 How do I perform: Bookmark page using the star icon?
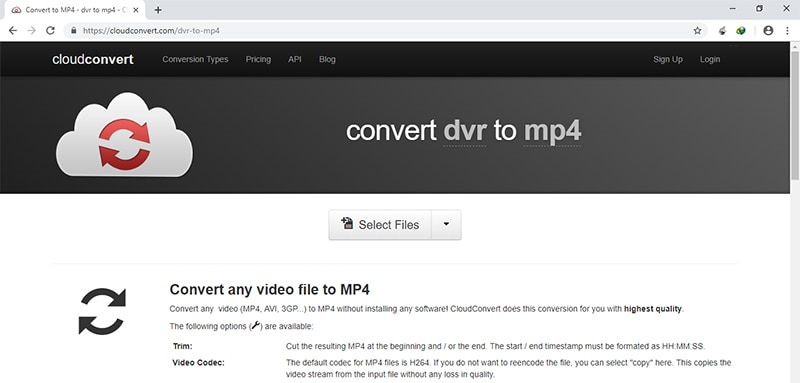pos(697,31)
